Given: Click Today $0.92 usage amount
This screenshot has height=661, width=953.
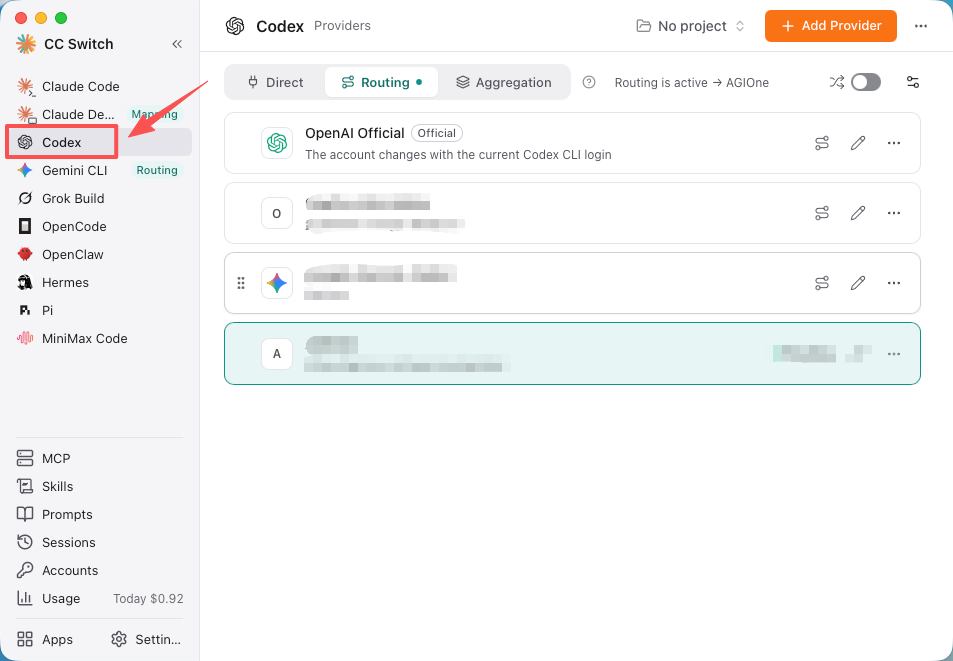Looking at the screenshot, I should [x=148, y=598].
